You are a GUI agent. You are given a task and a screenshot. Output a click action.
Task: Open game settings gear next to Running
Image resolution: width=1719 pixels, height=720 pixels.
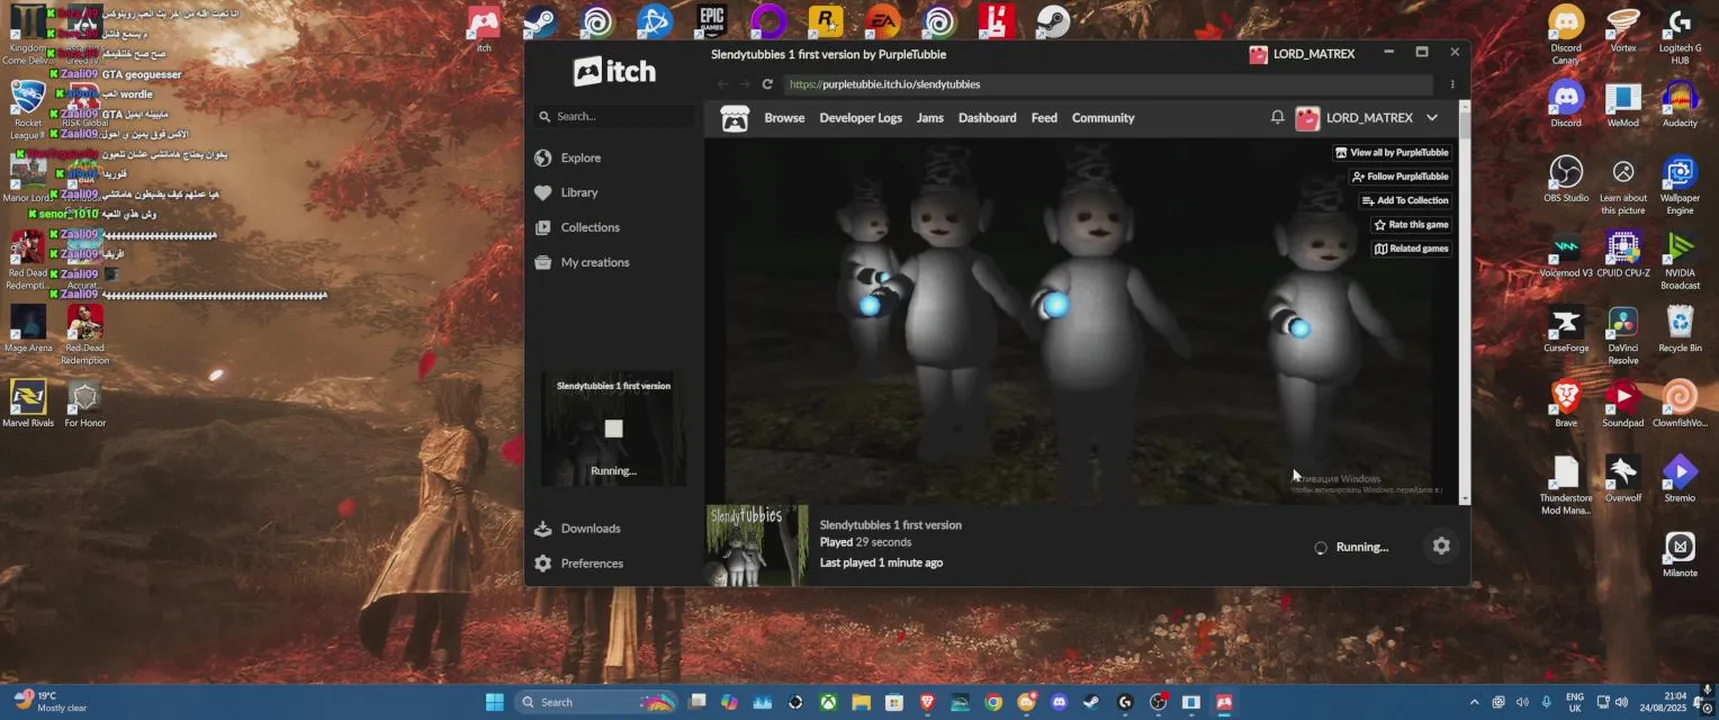[x=1441, y=546]
